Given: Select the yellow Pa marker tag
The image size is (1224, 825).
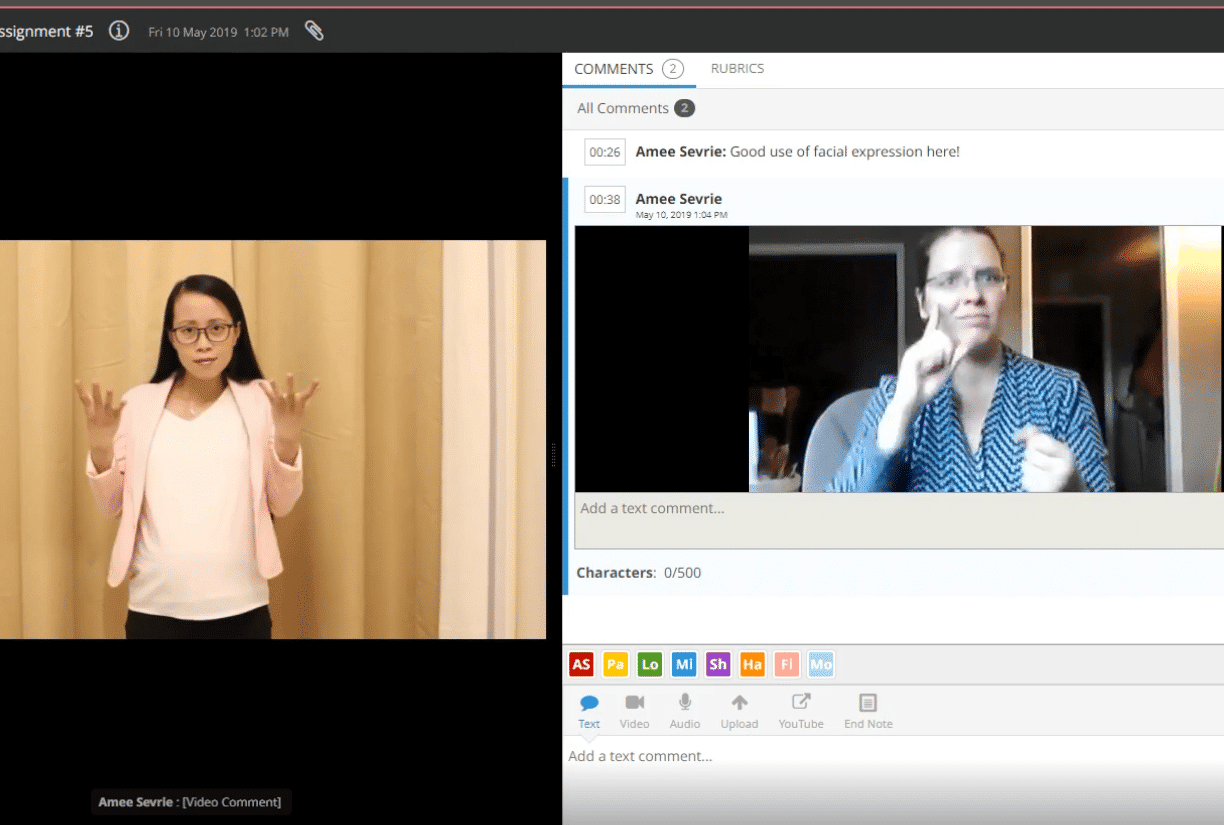Looking at the screenshot, I should pos(615,664).
